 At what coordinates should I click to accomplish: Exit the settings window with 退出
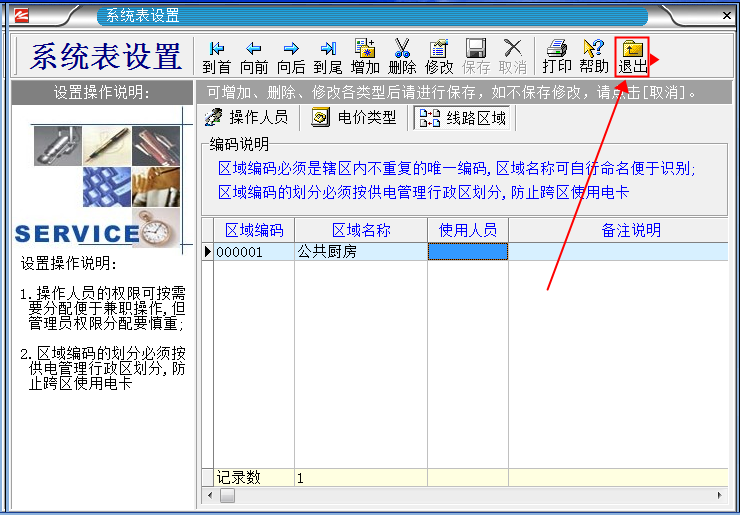[x=632, y=56]
